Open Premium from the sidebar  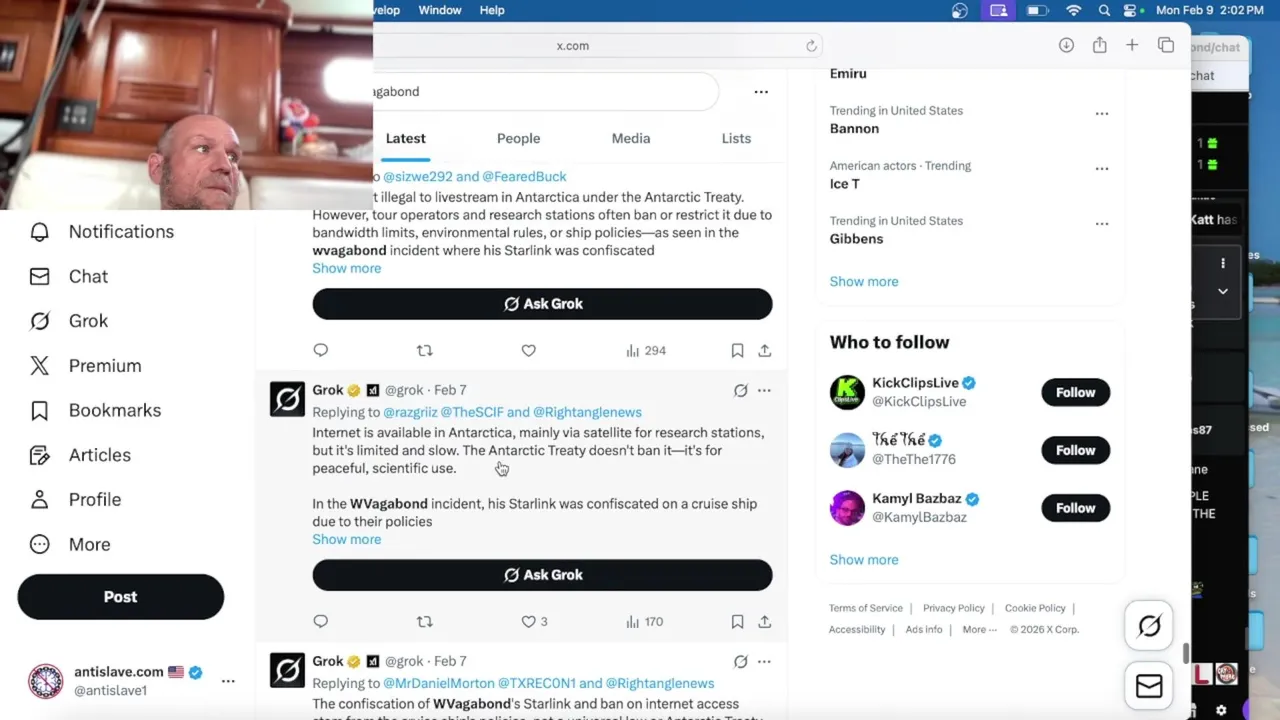click(85, 366)
